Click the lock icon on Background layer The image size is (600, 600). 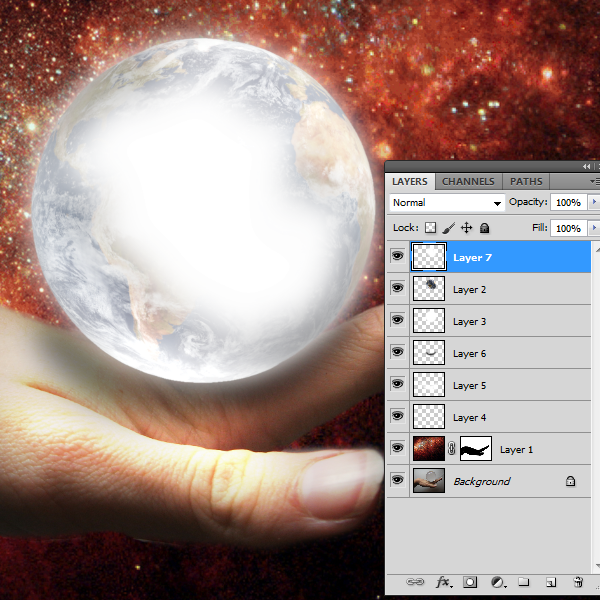(x=570, y=481)
